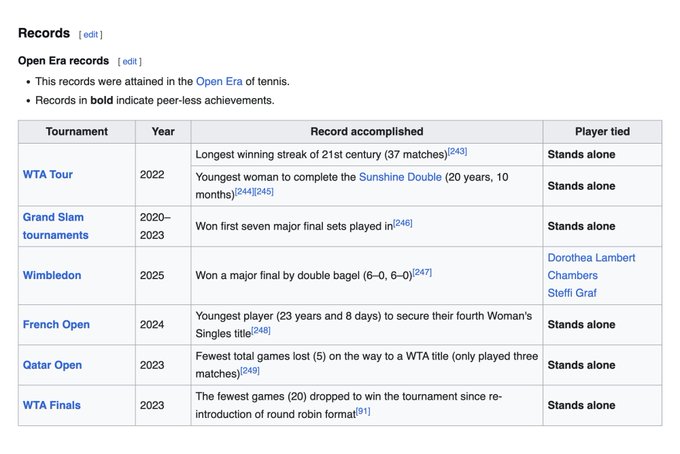Open the Wimbledon tournament link
Viewport: 680px width, 454px height.
(x=52, y=275)
